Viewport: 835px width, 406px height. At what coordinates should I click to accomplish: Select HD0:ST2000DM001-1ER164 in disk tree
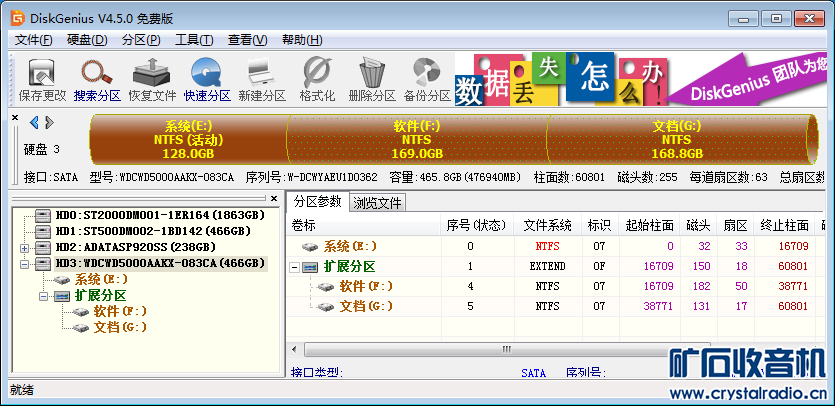(x=160, y=215)
